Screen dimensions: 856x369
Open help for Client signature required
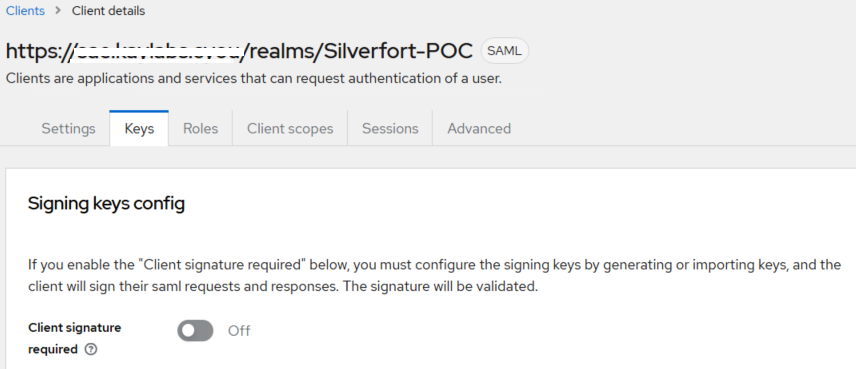pyautogui.click(x=92, y=350)
